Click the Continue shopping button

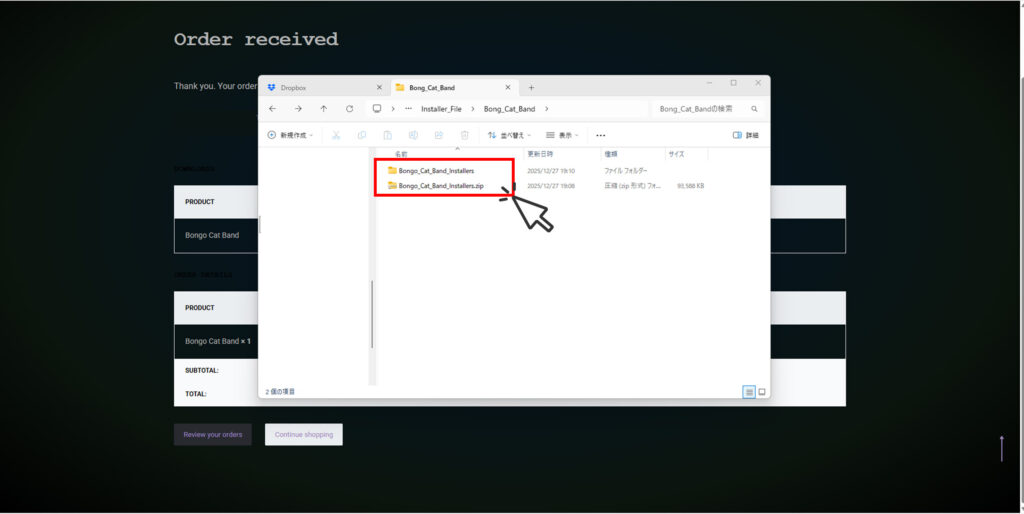pyautogui.click(x=303, y=434)
